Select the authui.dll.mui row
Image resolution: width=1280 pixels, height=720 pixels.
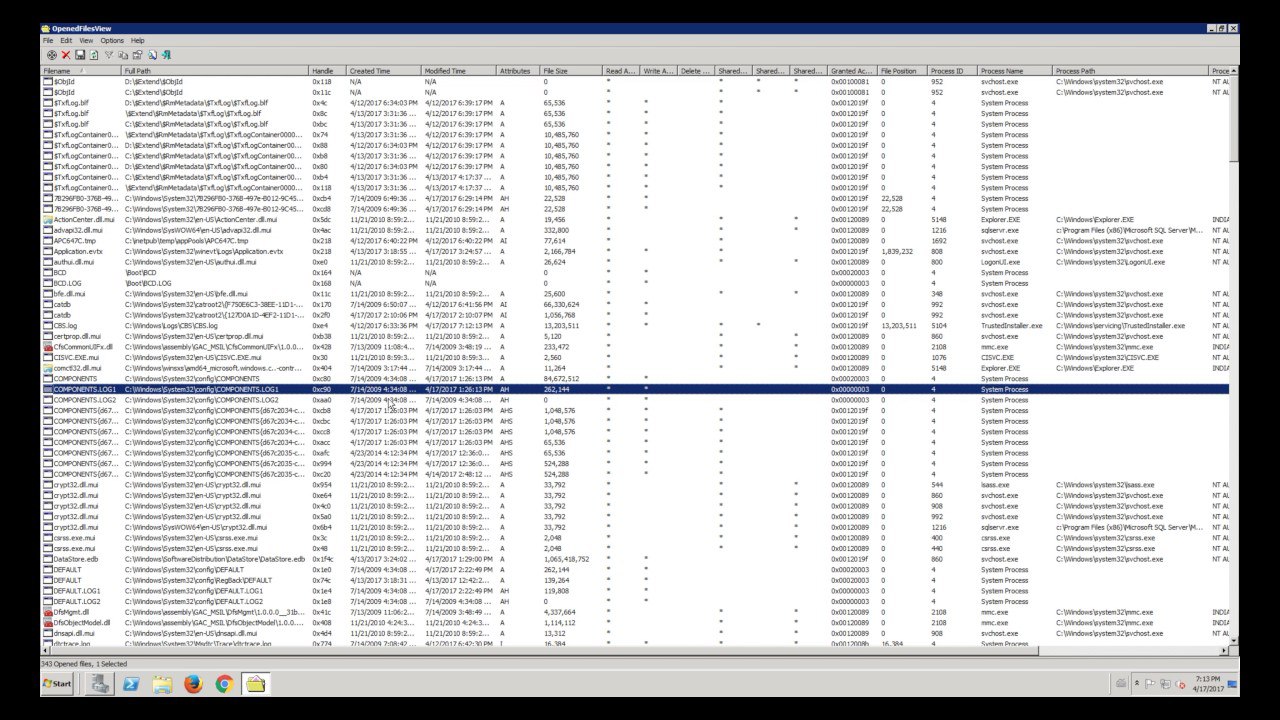[635, 262]
